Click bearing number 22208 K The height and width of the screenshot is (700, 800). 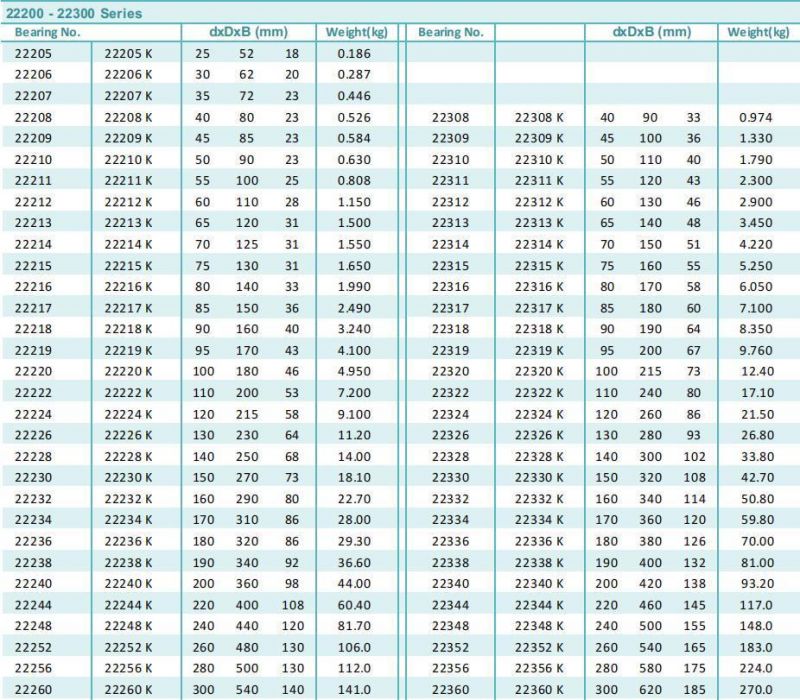128,117
